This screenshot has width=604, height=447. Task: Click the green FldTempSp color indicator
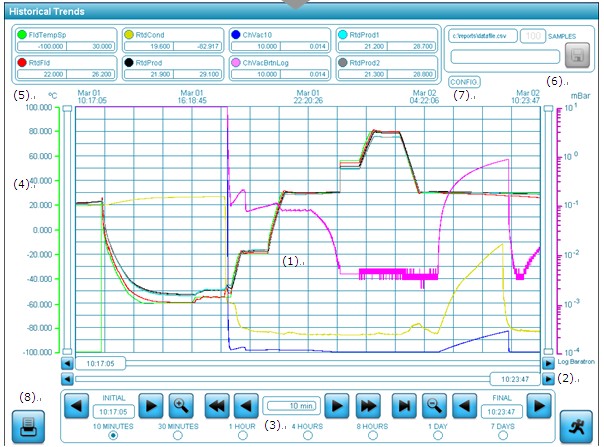click(x=22, y=35)
